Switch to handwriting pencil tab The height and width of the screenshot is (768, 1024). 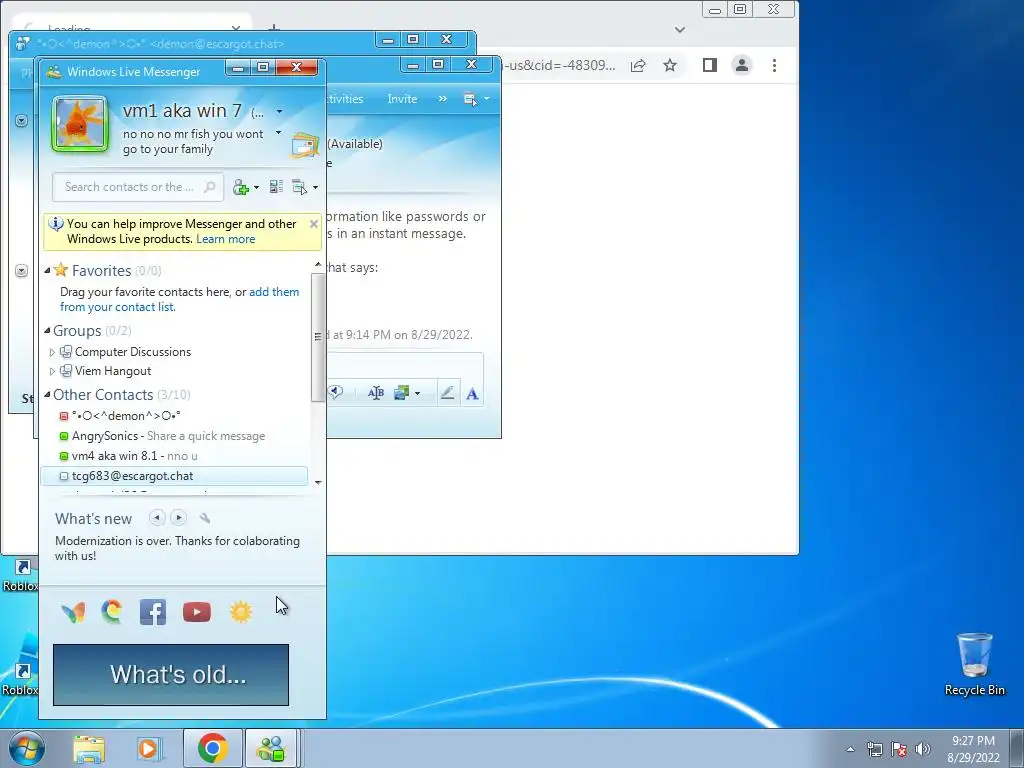(447, 393)
